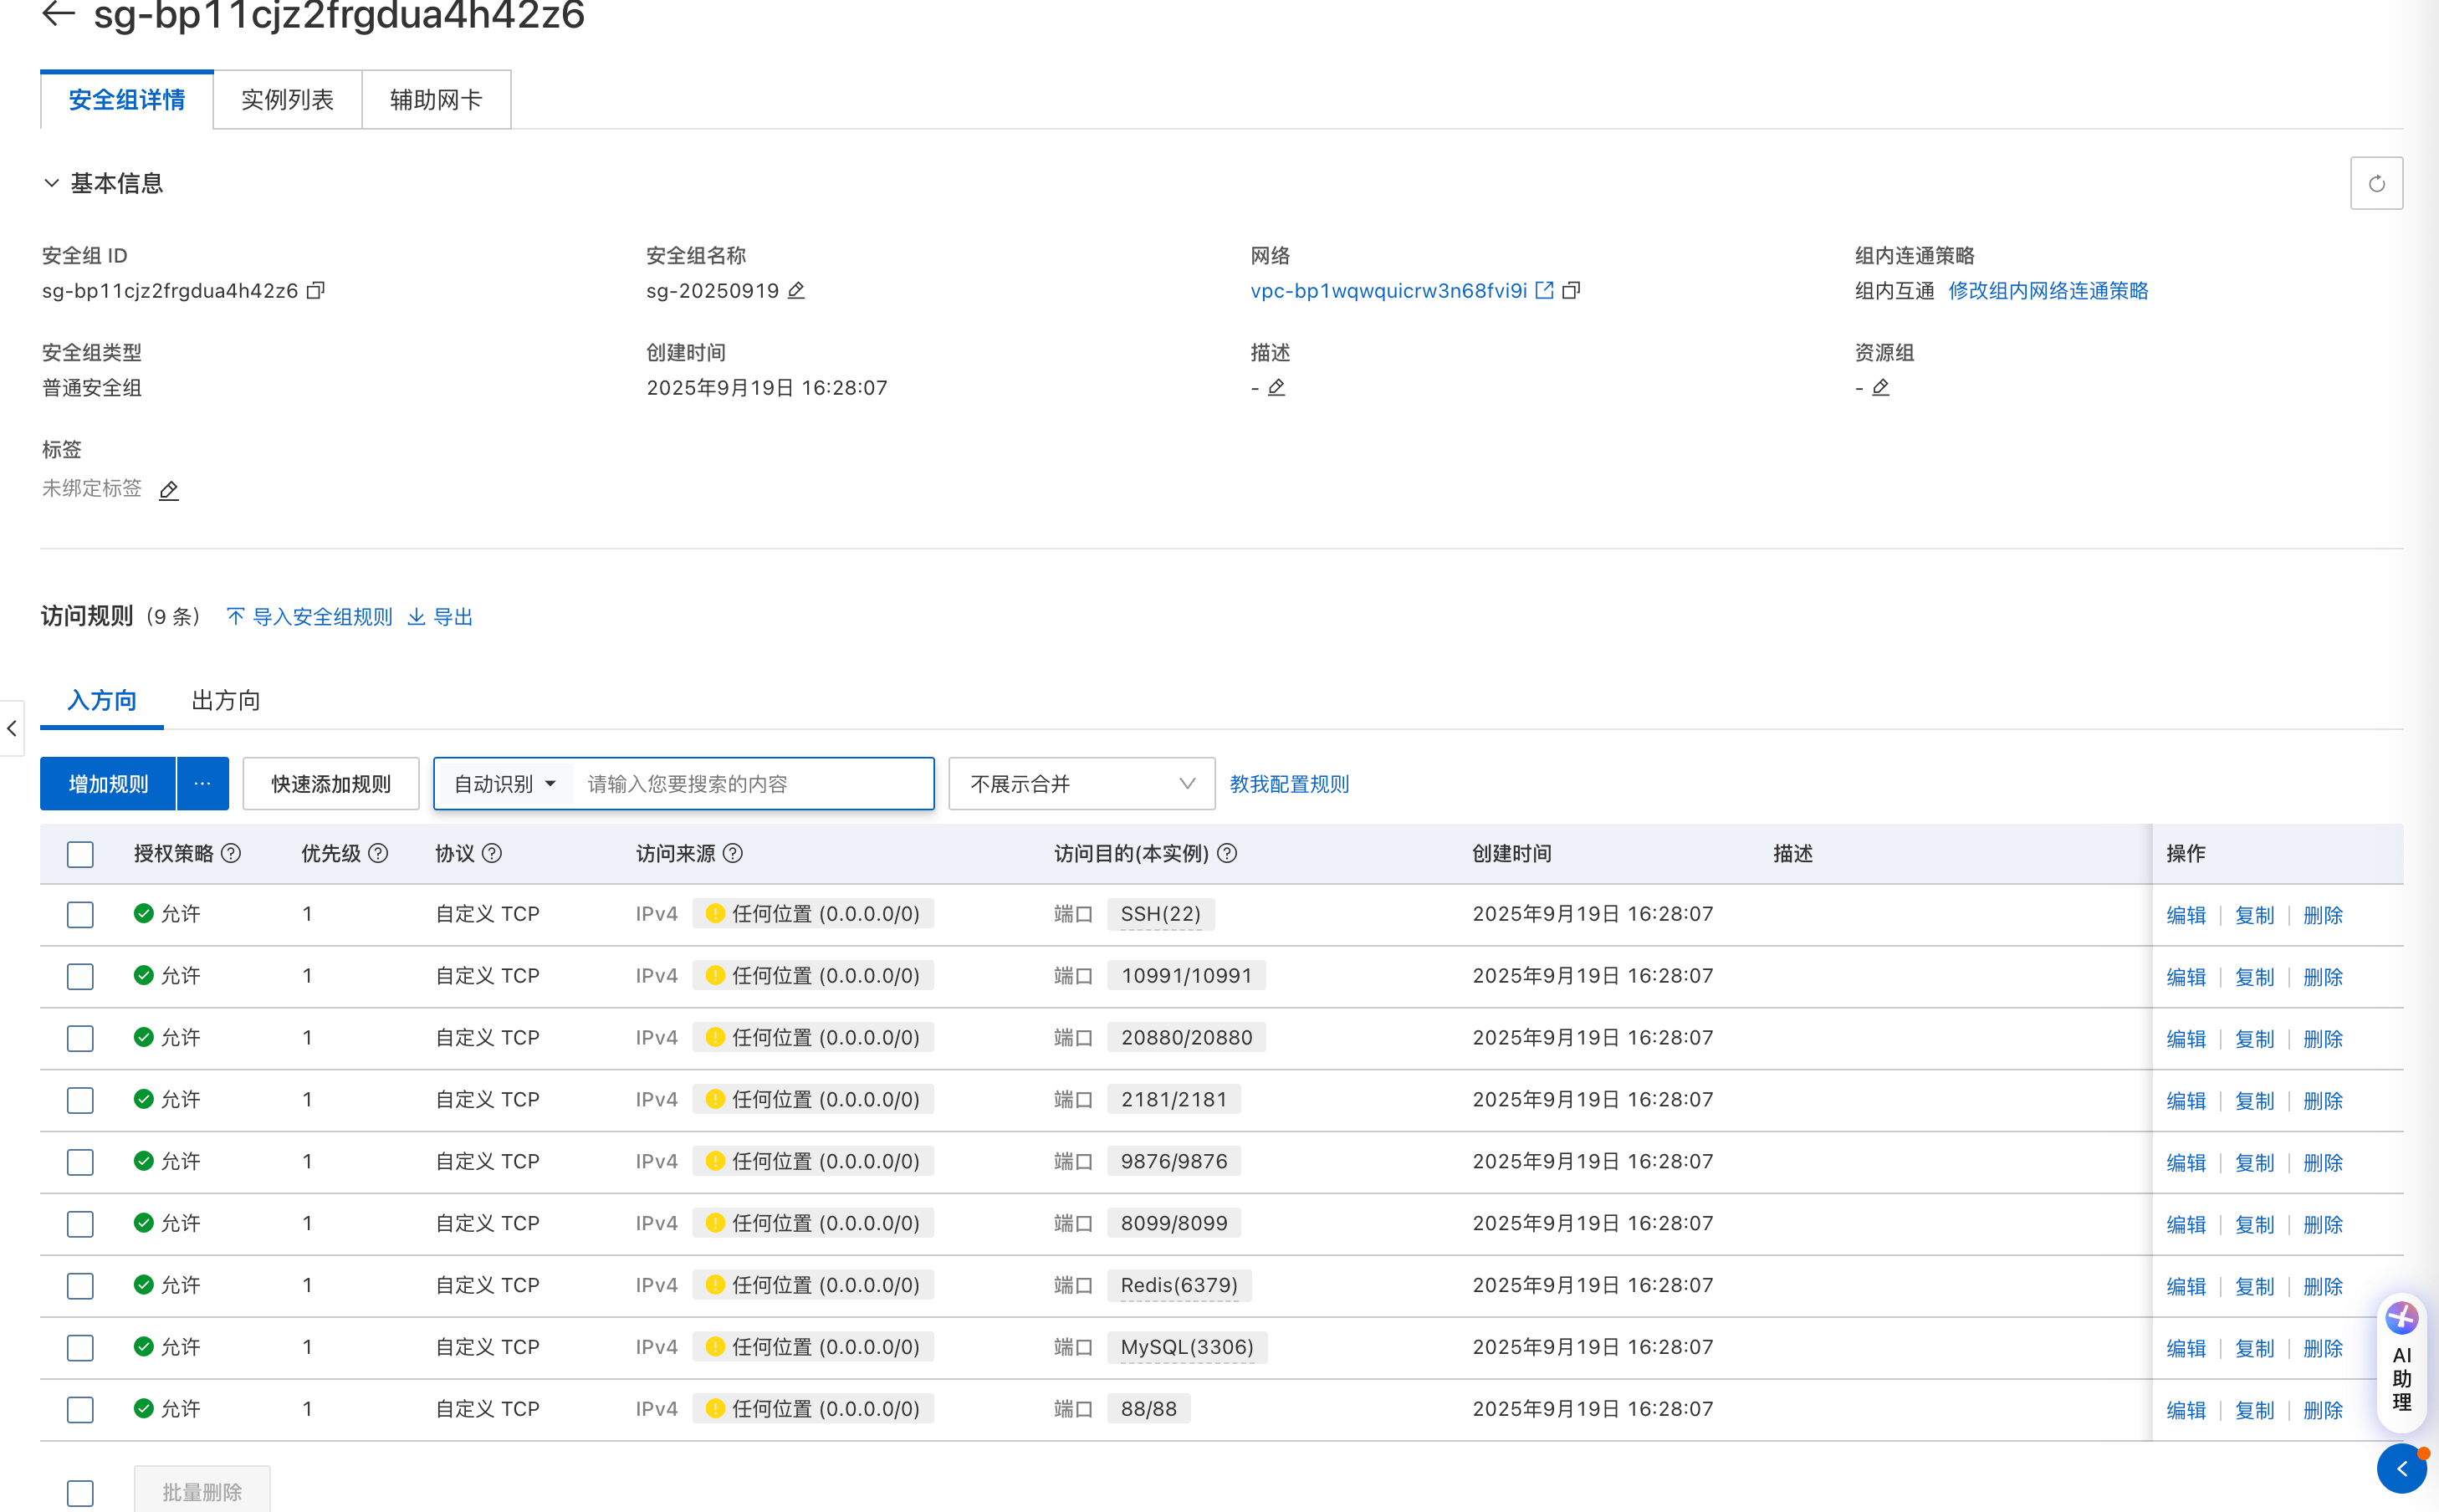Open VPC link in new window icon
This screenshot has height=1512, width=2439.
coord(1544,290)
